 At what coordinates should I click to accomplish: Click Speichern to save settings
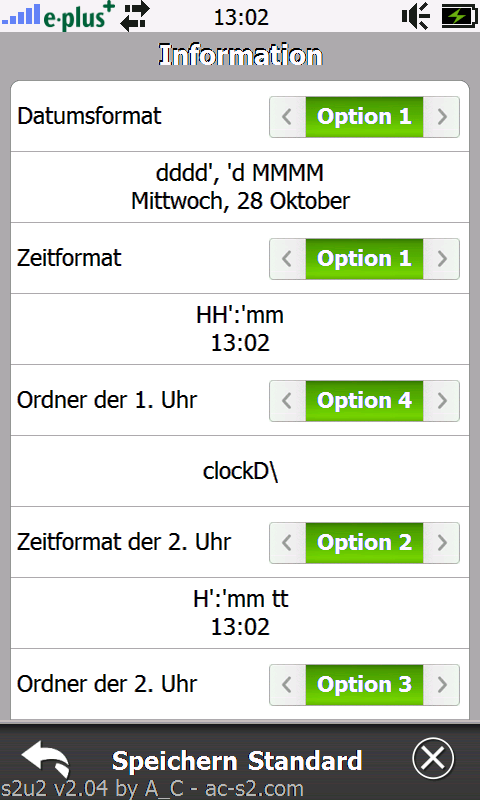pyautogui.click(x=175, y=762)
